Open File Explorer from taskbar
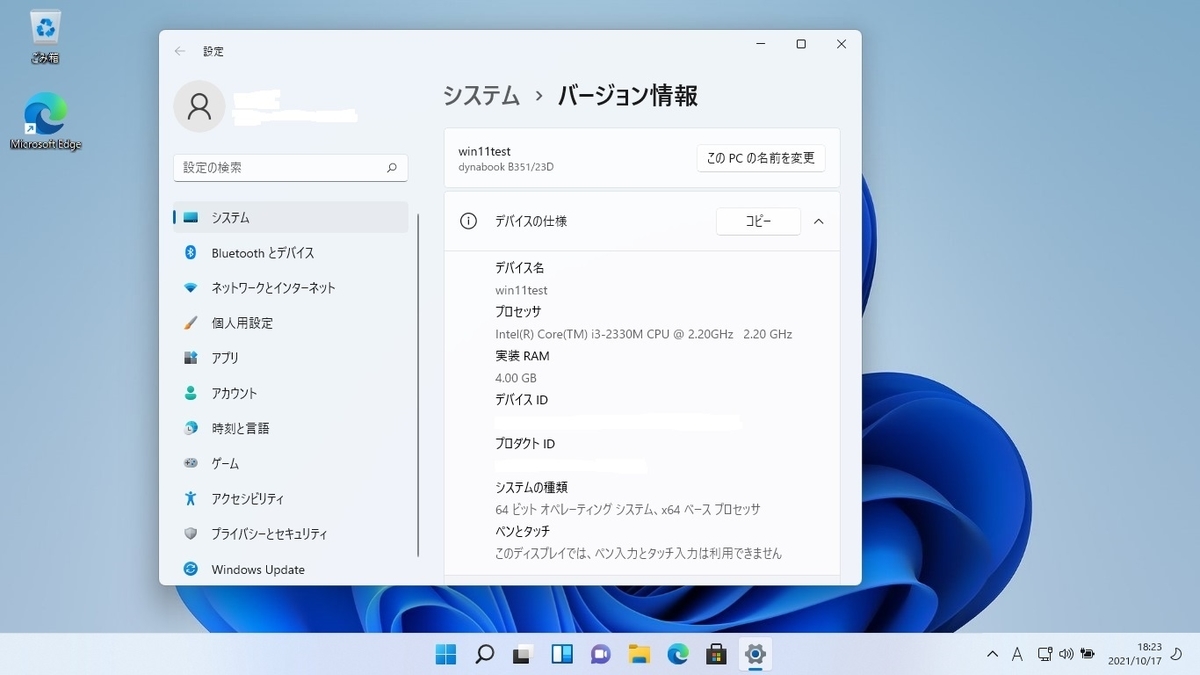 (x=639, y=654)
